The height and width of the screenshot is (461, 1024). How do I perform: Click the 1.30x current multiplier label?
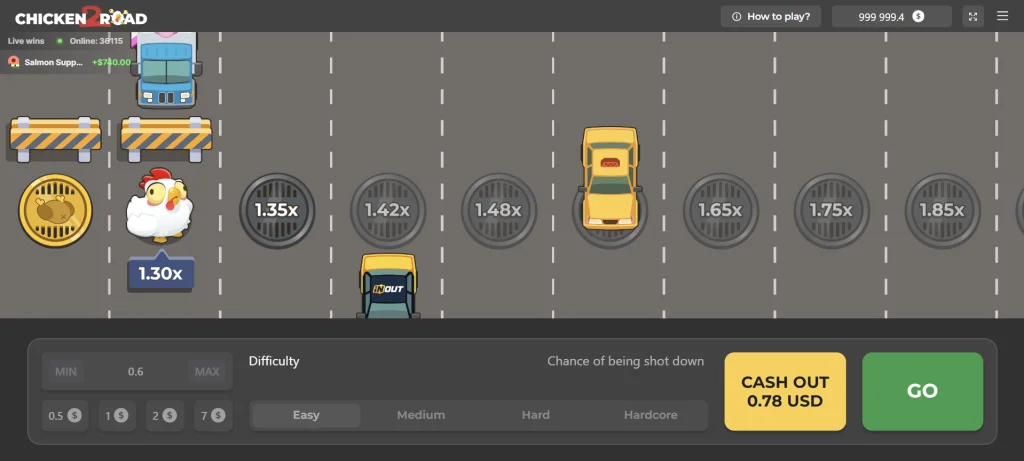pos(160,272)
